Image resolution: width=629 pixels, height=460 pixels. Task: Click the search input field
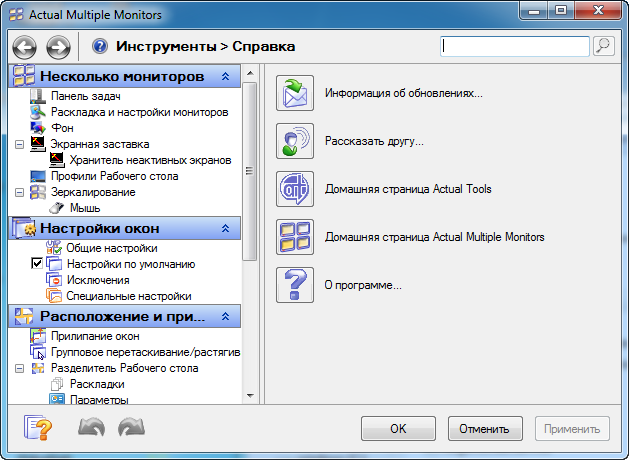[515, 46]
